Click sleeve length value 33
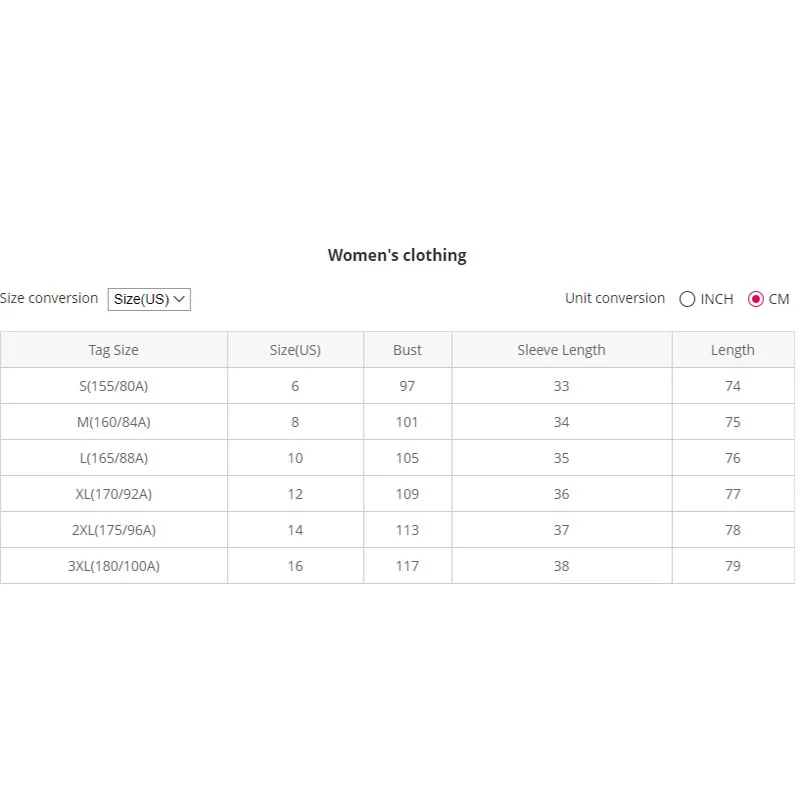Image resolution: width=800 pixels, height=800 pixels. (561, 386)
